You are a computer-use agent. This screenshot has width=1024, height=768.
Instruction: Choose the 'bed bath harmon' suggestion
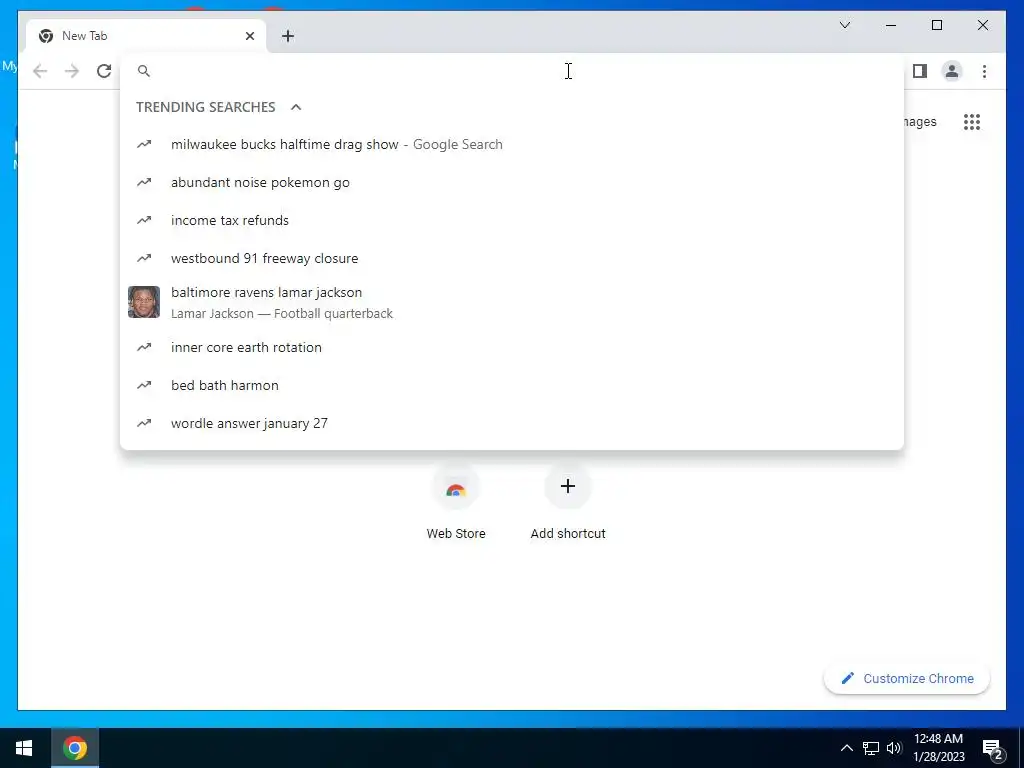tap(512, 385)
